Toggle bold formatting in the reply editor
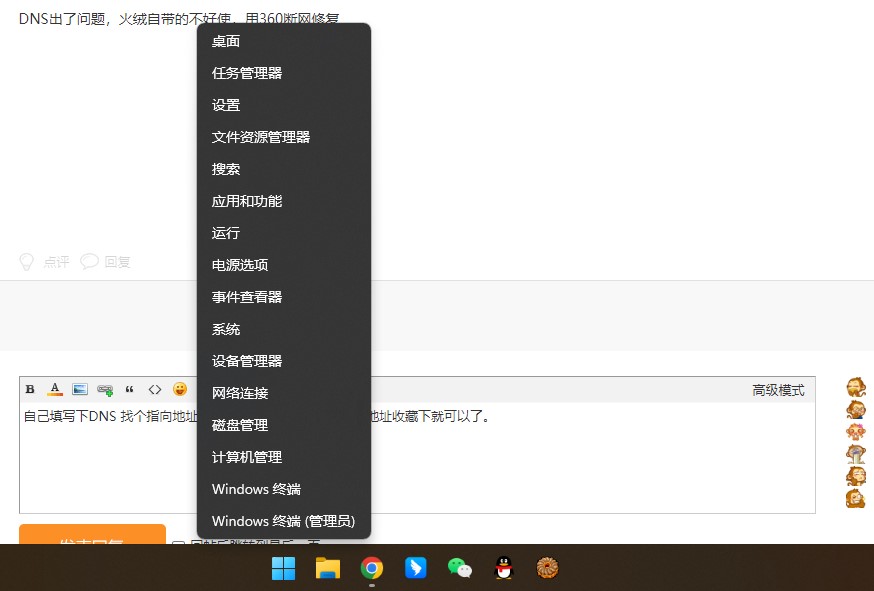 point(30,389)
